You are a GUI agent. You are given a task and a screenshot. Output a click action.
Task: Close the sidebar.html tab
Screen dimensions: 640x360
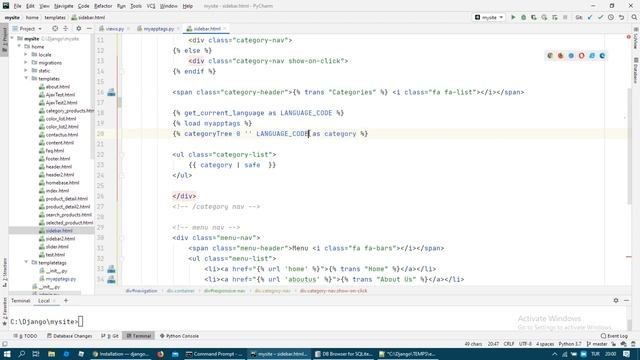pyautogui.click(x=224, y=29)
